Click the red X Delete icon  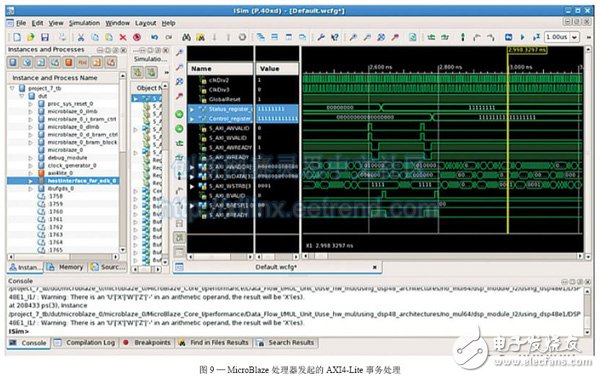pos(123,37)
